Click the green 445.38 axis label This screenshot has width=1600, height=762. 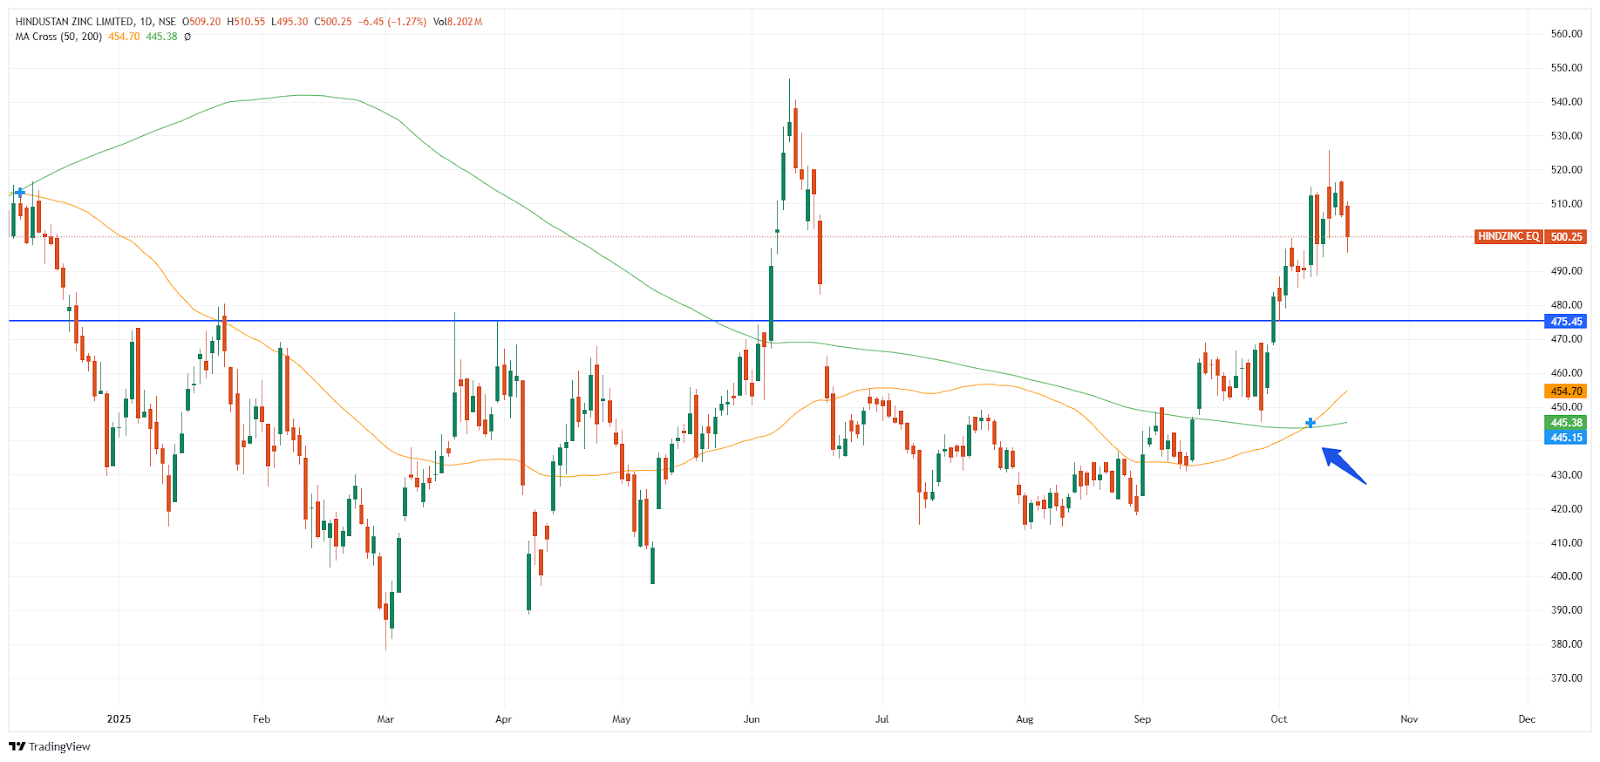[1566, 423]
